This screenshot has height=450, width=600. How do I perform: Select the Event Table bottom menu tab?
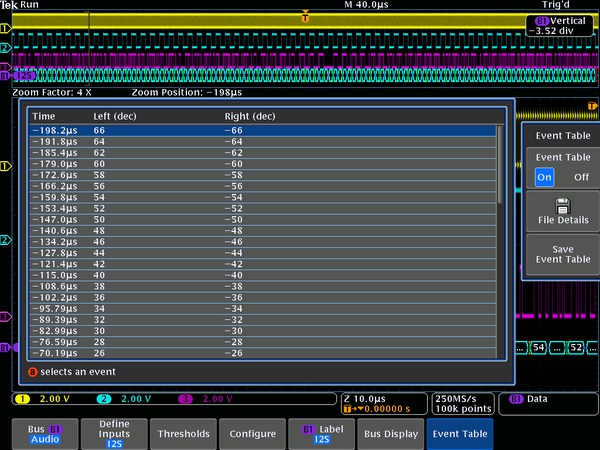coord(459,434)
